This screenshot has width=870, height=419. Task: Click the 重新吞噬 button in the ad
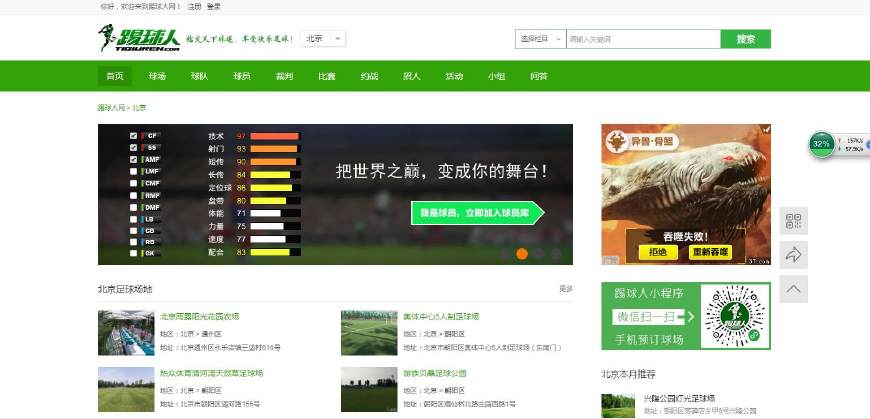[x=710, y=252]
